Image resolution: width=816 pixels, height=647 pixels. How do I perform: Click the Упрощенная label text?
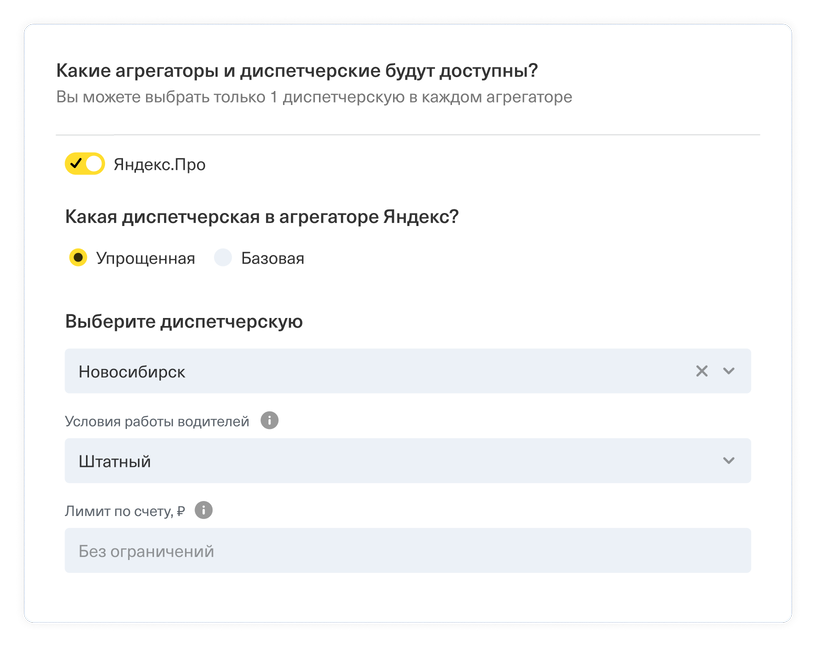(x=146, y=258)
